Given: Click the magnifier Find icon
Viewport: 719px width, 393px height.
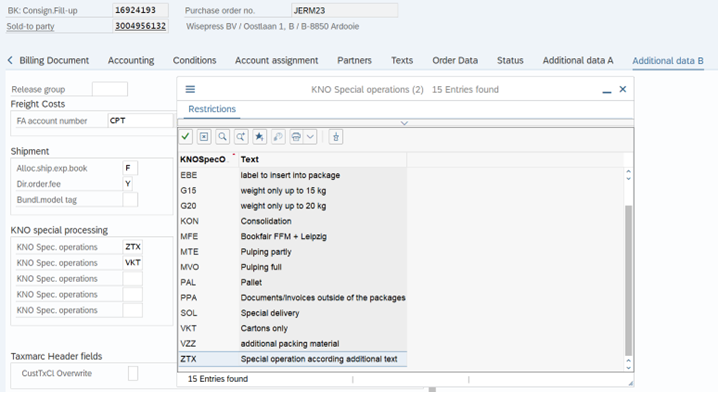Looking at the screenshot, I should click(x=222, y=137).
